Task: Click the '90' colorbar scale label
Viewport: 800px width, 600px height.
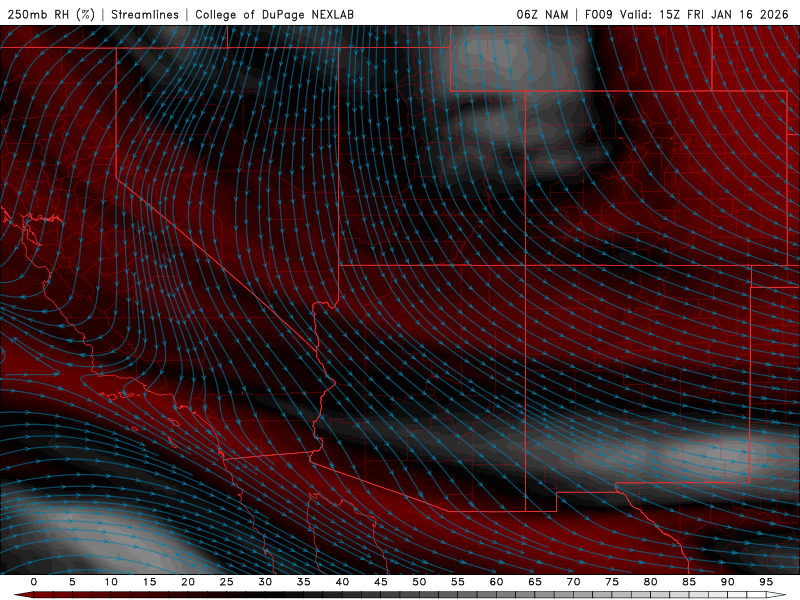Action: (x=728, y=582)
